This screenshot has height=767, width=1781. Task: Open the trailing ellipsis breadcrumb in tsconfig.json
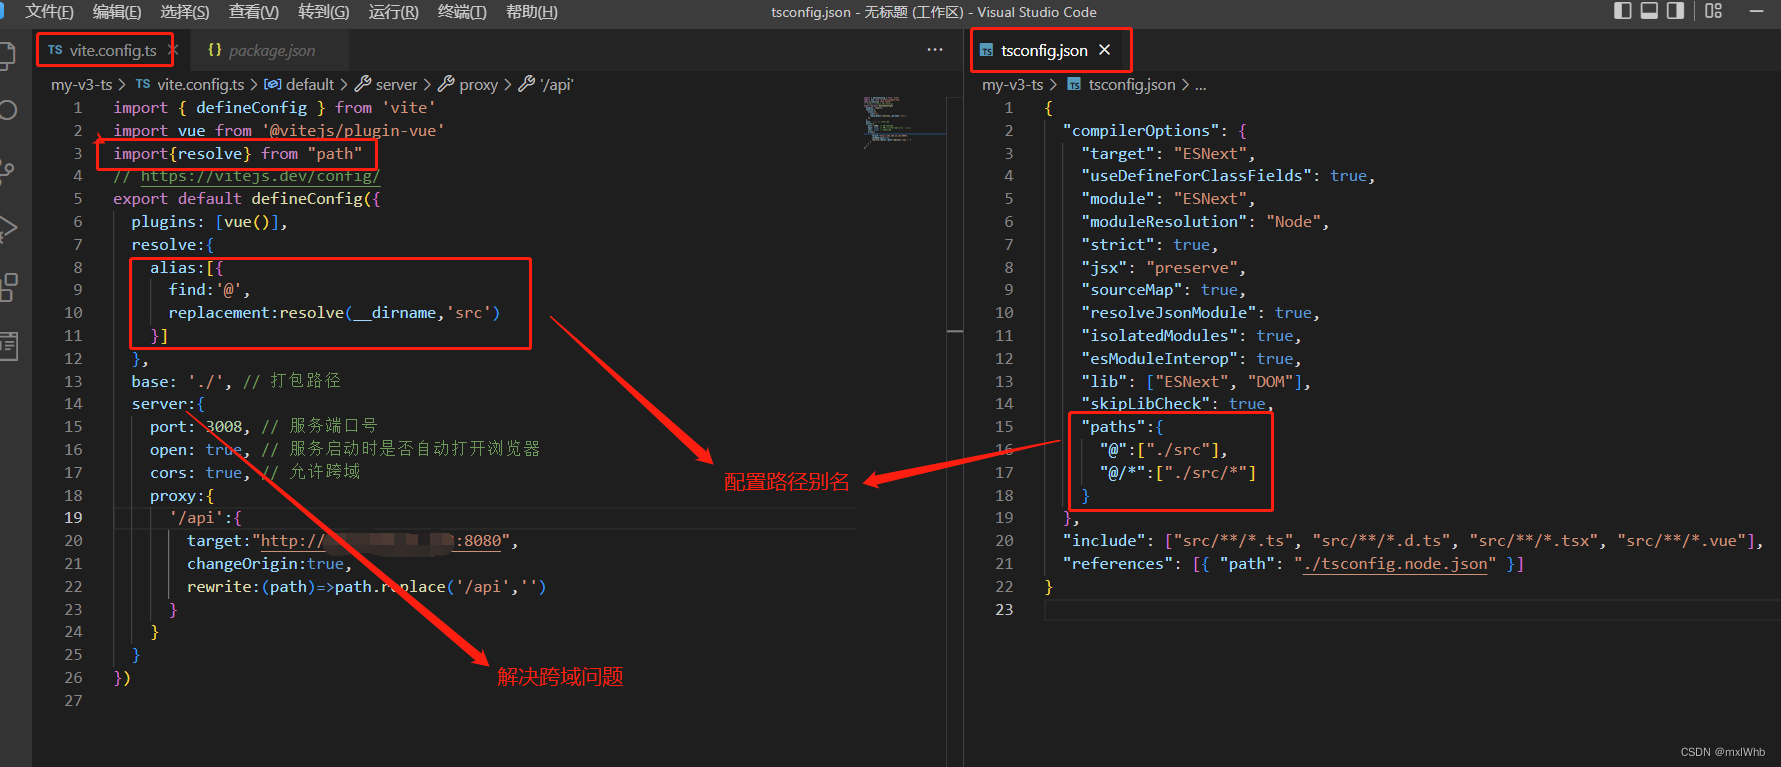point(1201,85)
